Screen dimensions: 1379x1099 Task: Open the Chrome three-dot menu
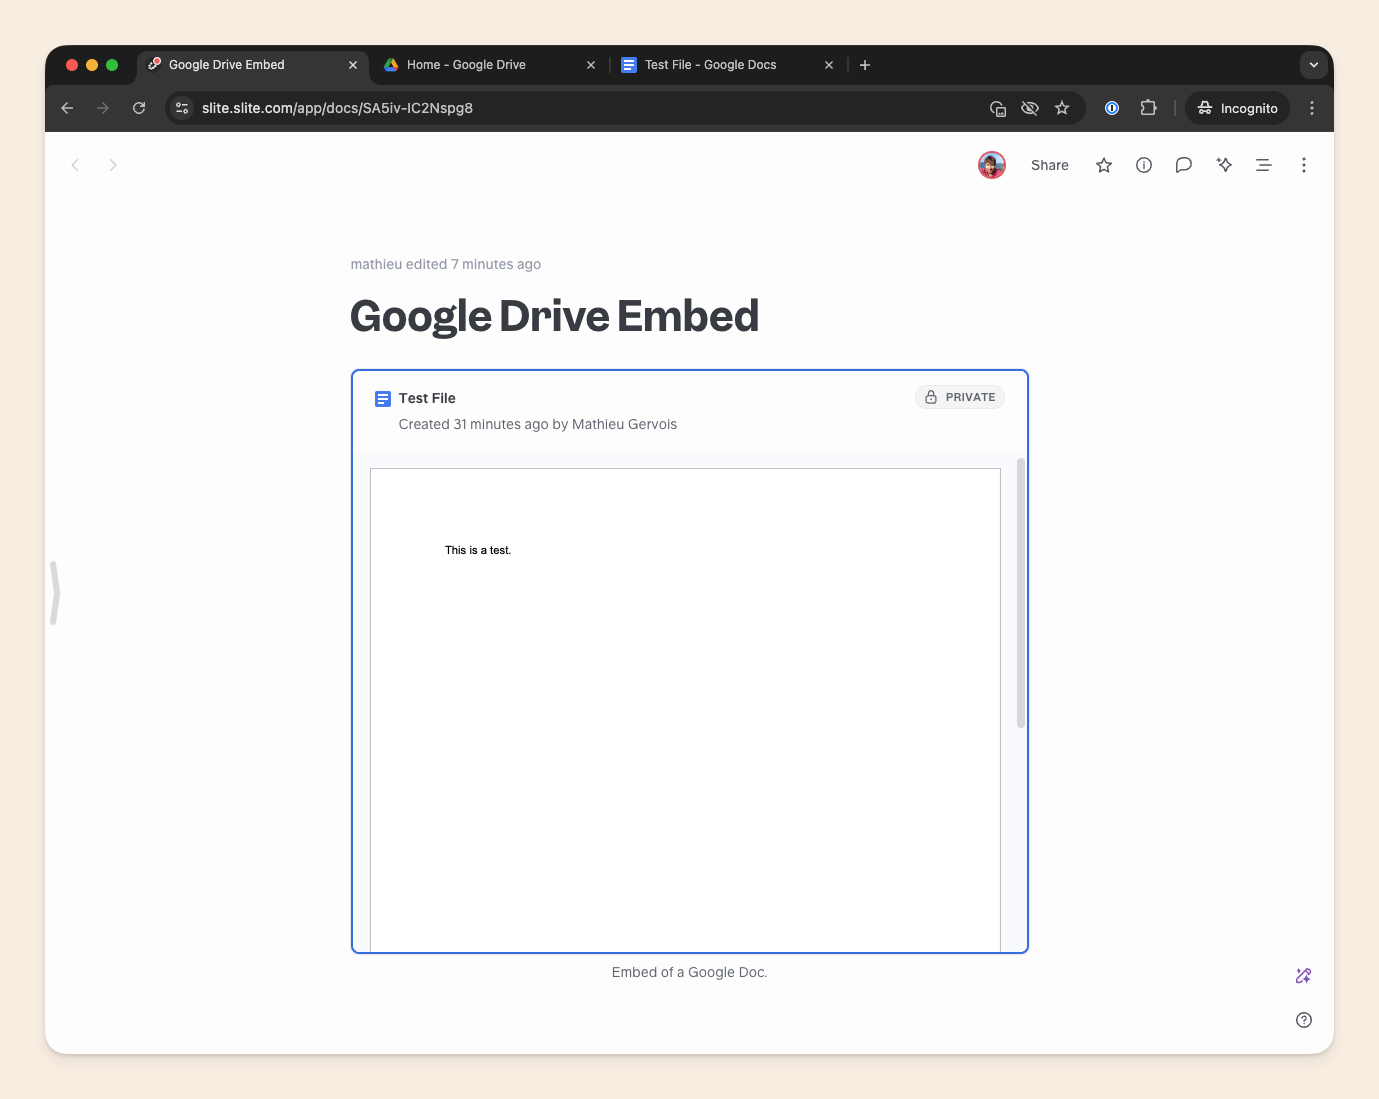pyautogui.click(x=1312, y=108)
